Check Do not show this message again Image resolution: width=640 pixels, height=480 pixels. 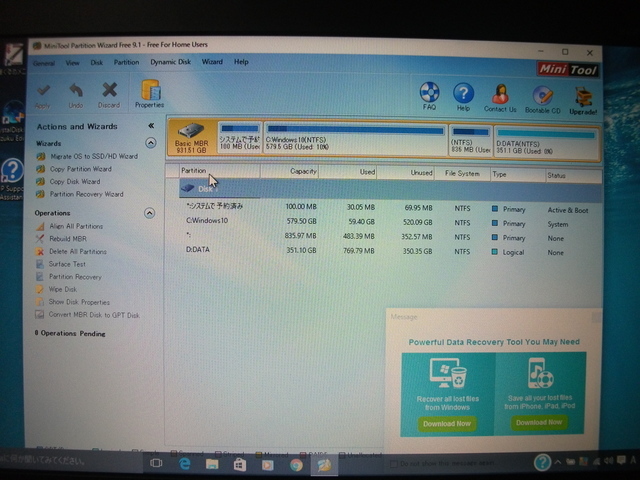tap(394, 464)
